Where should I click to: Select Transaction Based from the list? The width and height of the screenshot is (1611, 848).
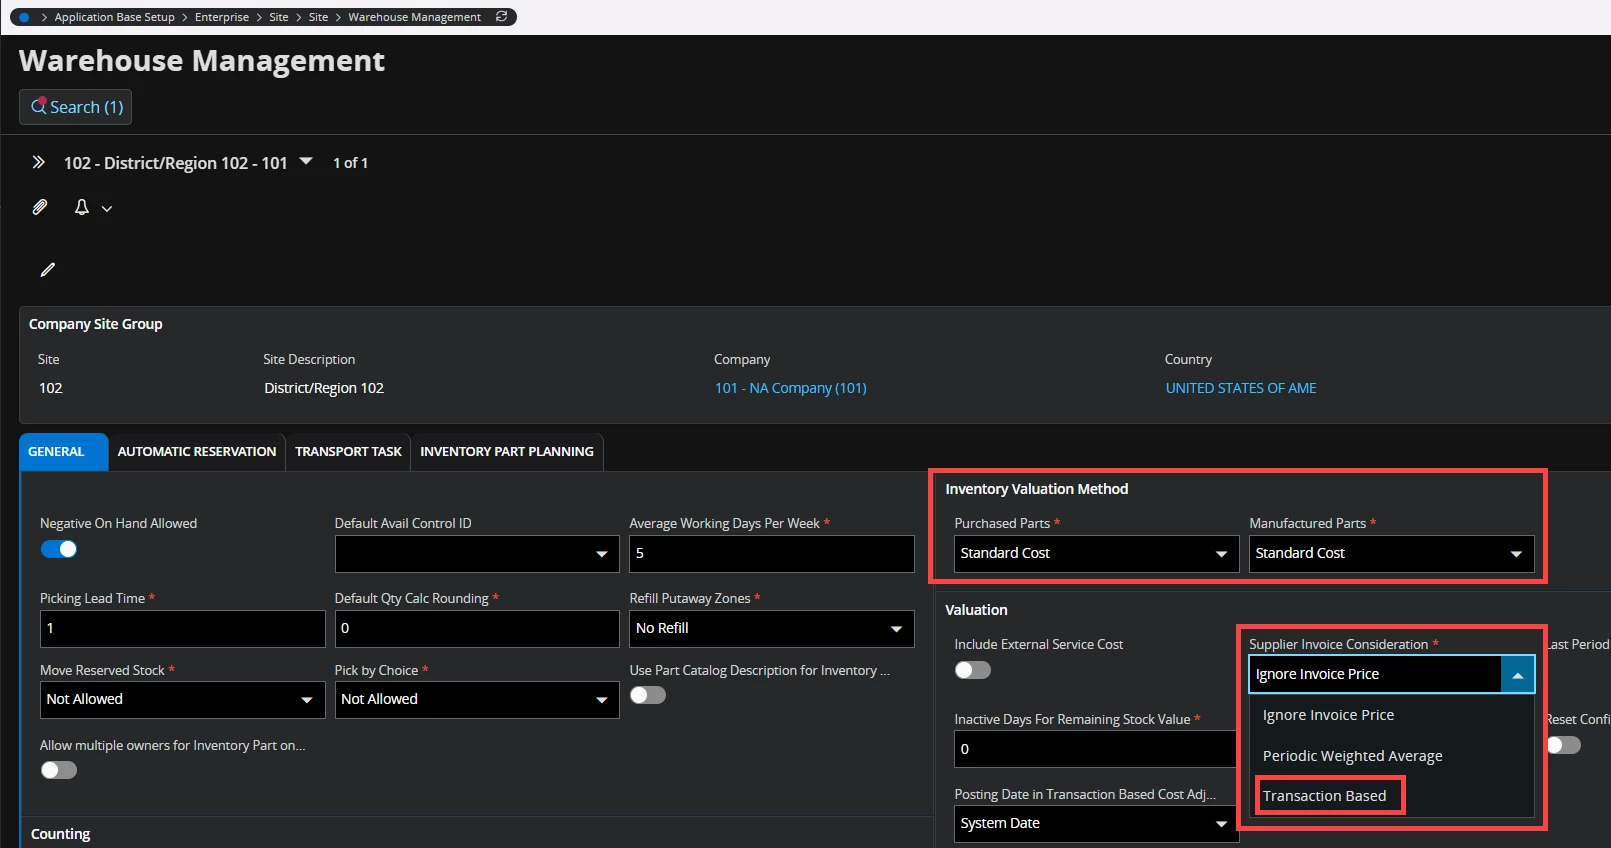1324,796
